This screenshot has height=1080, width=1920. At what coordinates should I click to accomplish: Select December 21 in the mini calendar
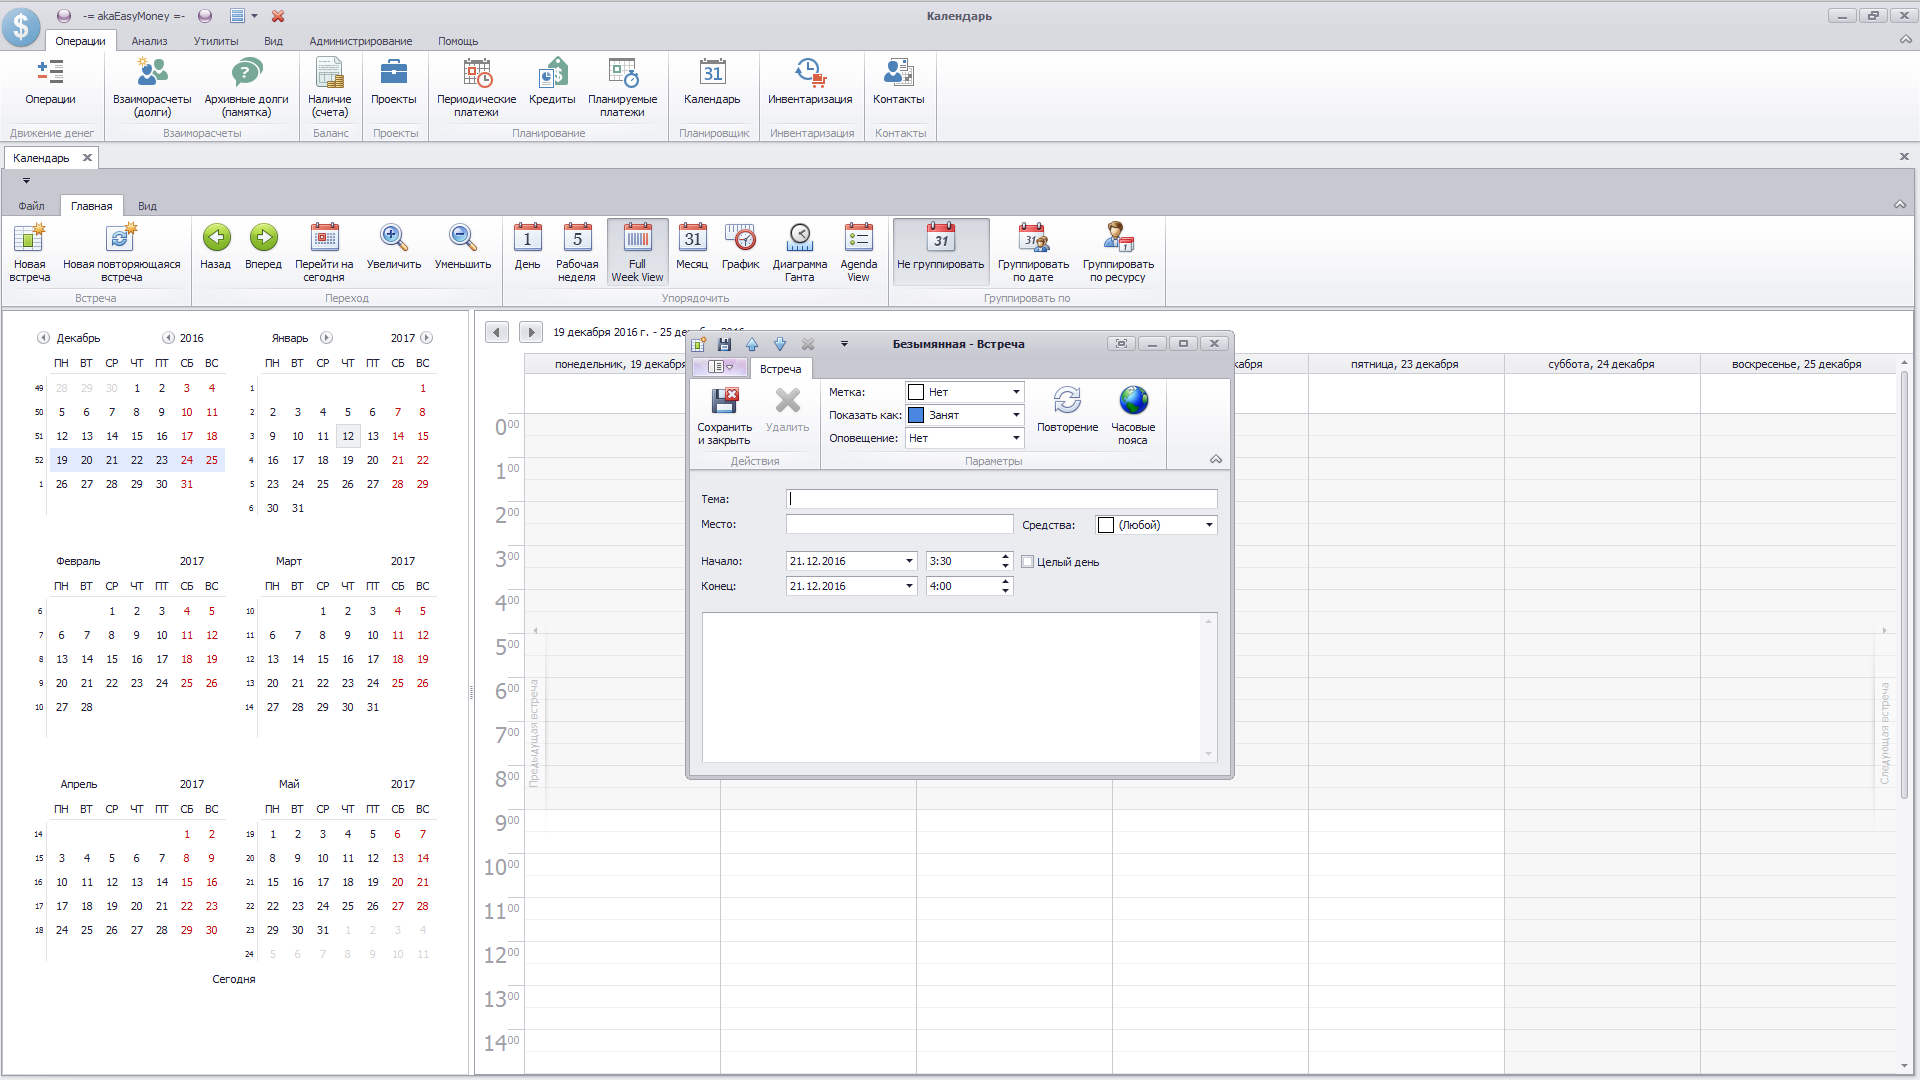coord(112,460)
